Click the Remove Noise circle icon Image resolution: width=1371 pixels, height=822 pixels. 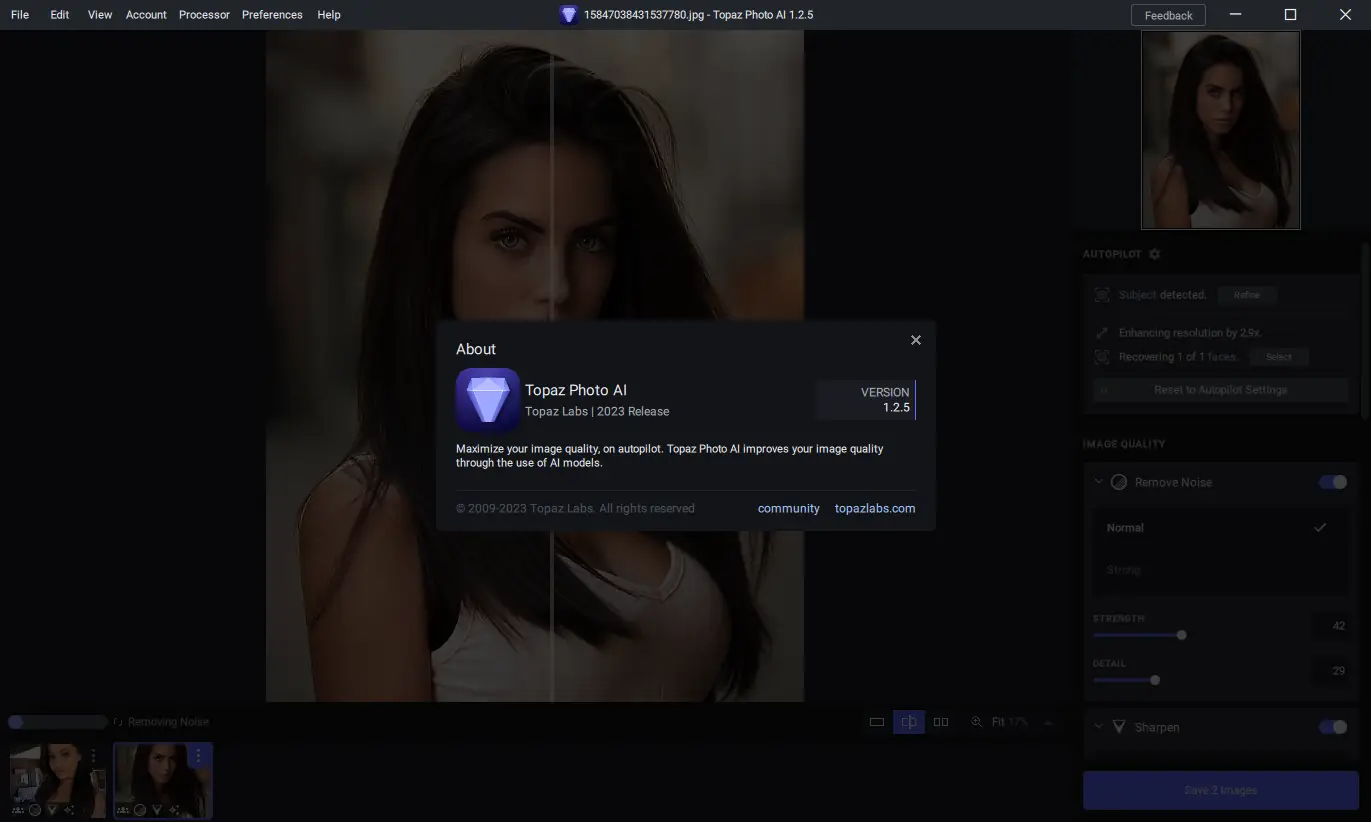1119,482
